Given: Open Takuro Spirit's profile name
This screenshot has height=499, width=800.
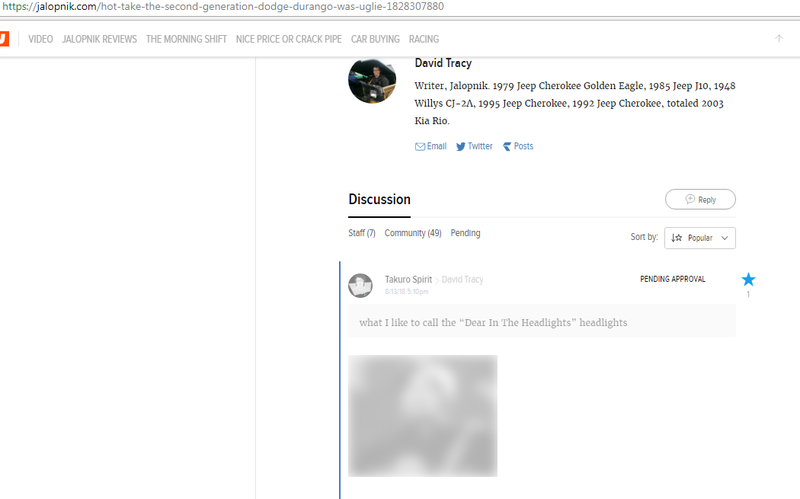Looking at the screenshot, I should [x=408, y=280].
